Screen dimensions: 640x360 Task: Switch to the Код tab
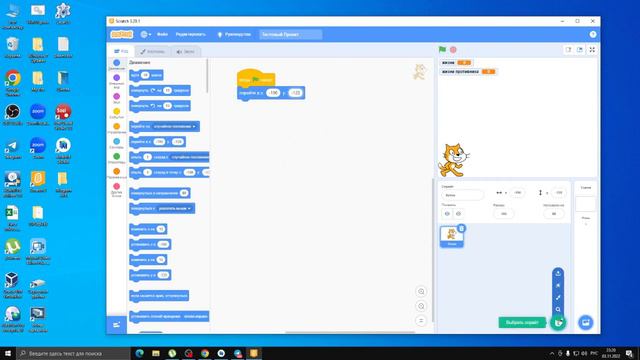(x=121, y=51)
